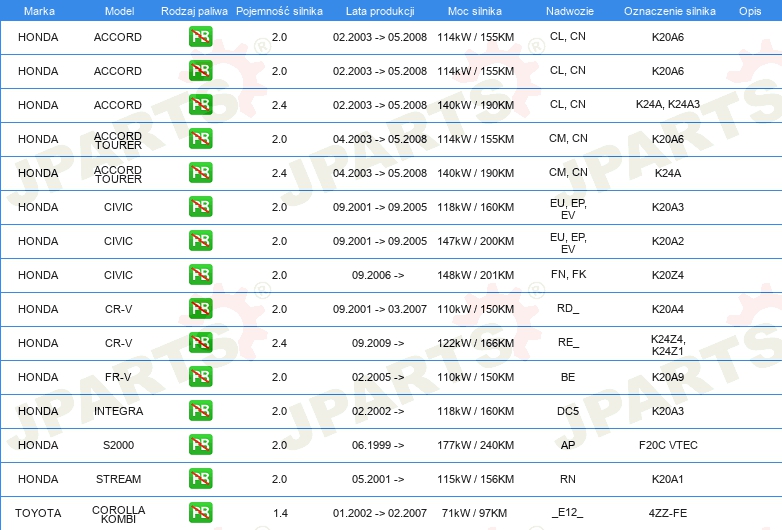Click the fuel icon in the Civic 147kW row
782x530 pixels.
[200, 240]
